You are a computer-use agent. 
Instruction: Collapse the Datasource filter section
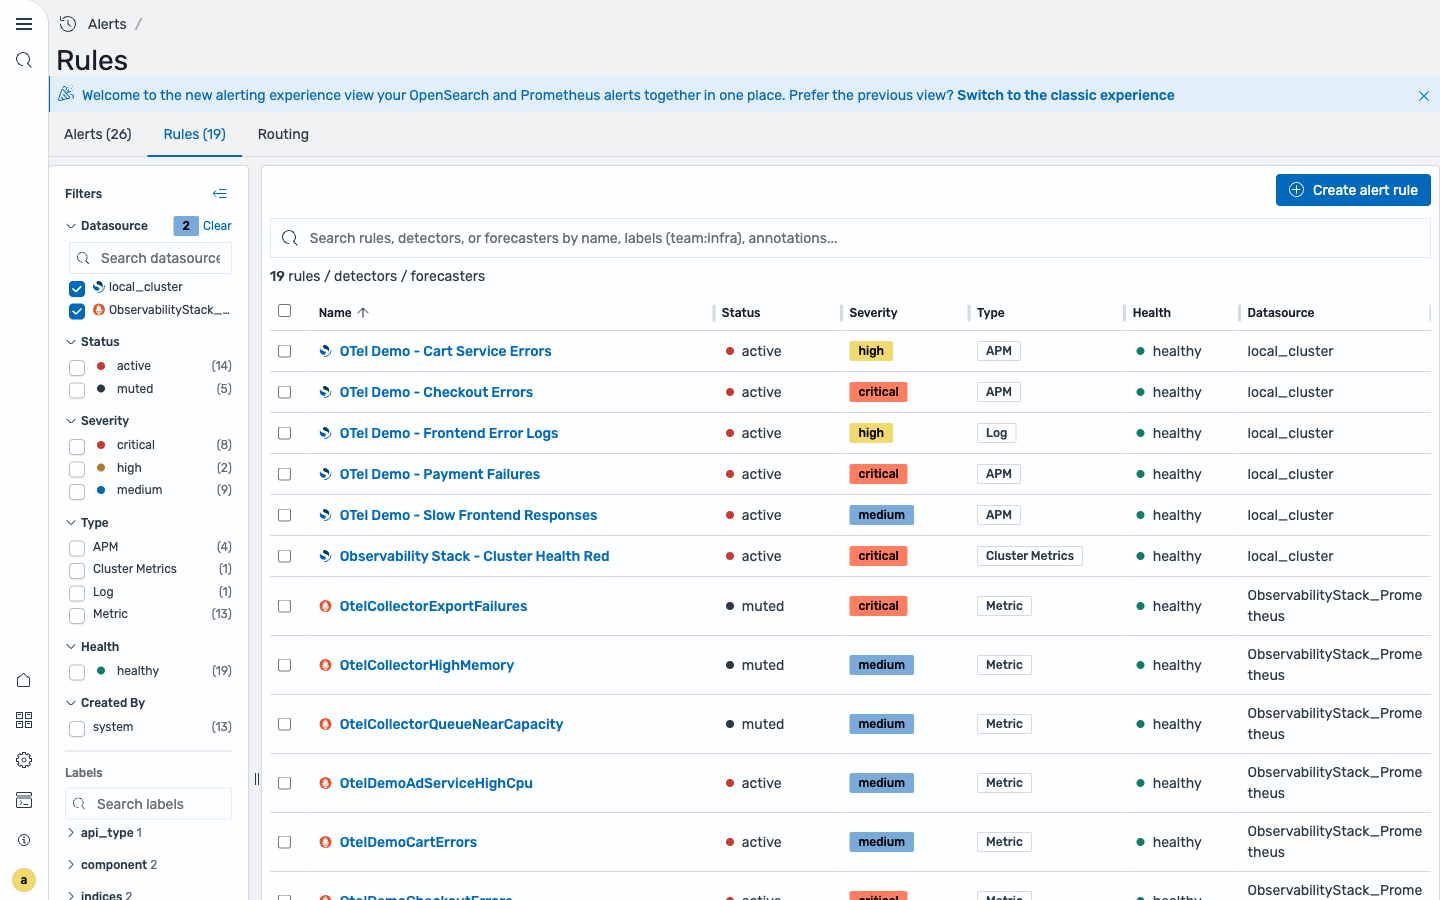click(71, 226)
